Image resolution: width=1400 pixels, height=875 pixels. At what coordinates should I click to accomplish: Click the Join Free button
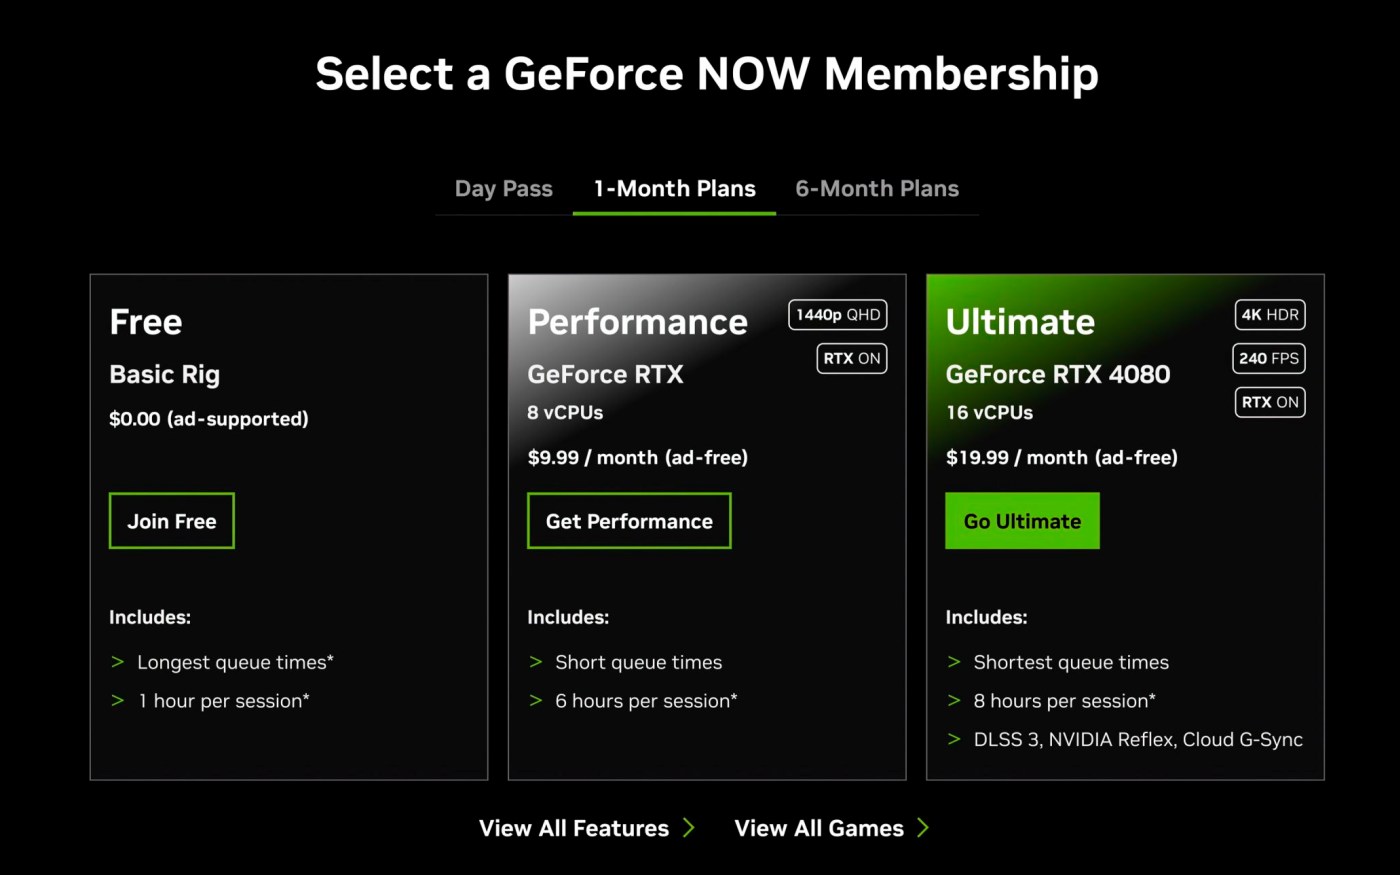click(x=171, y=521)
